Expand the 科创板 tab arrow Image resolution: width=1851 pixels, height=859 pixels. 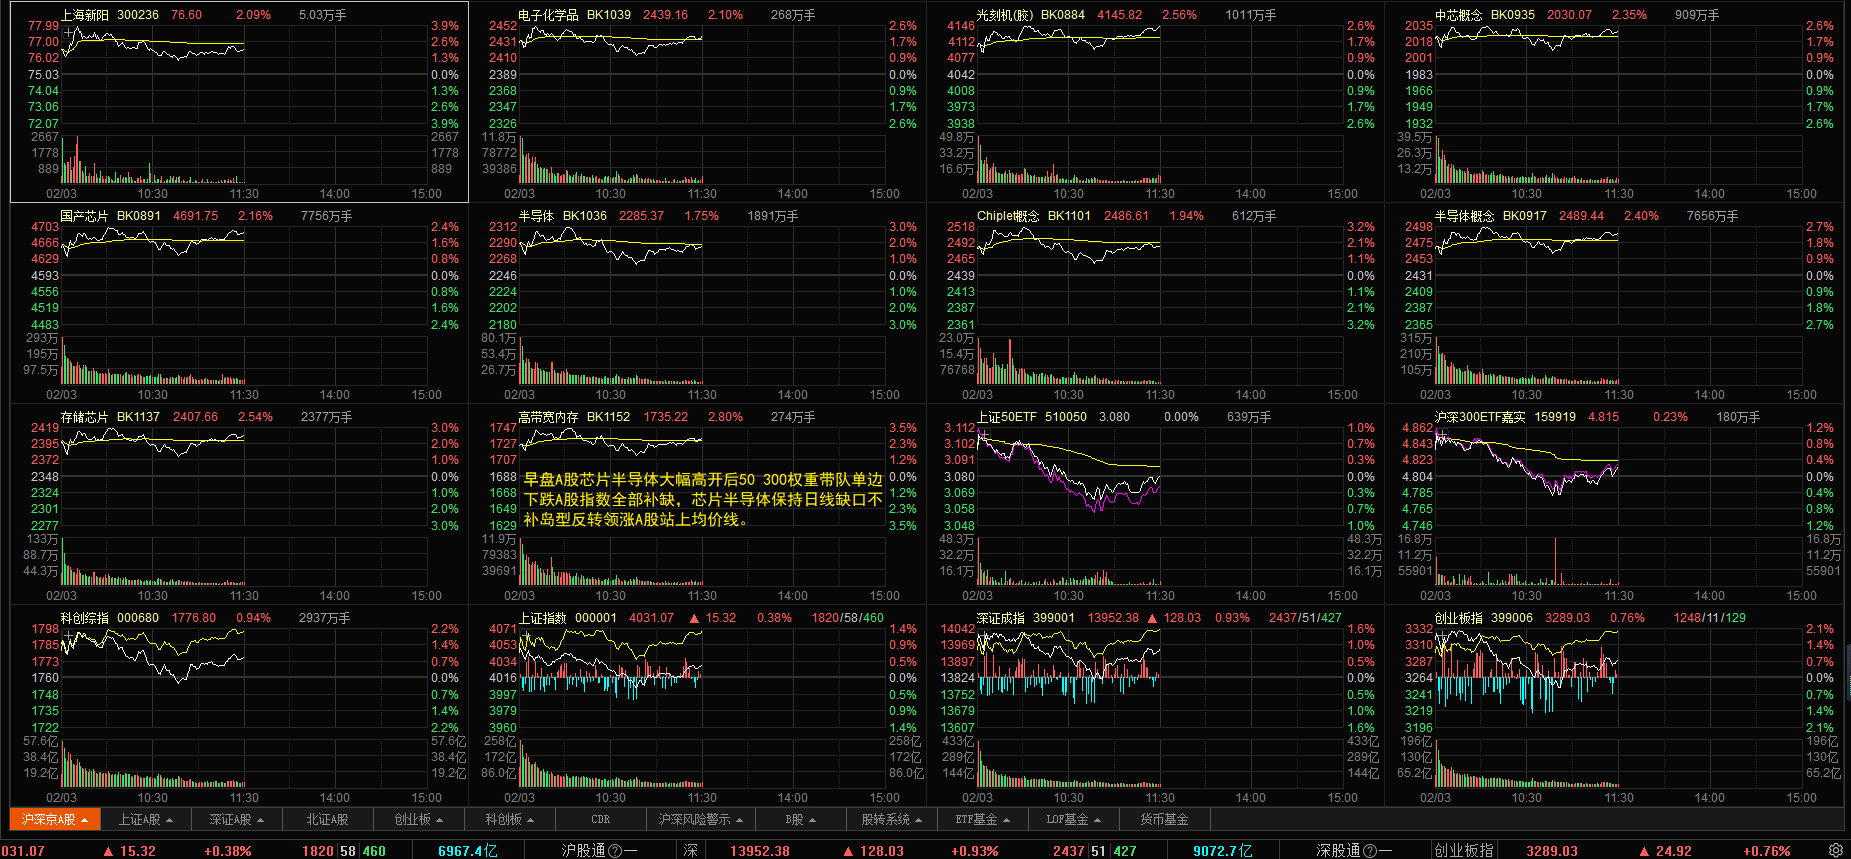(x=531, y=821)
